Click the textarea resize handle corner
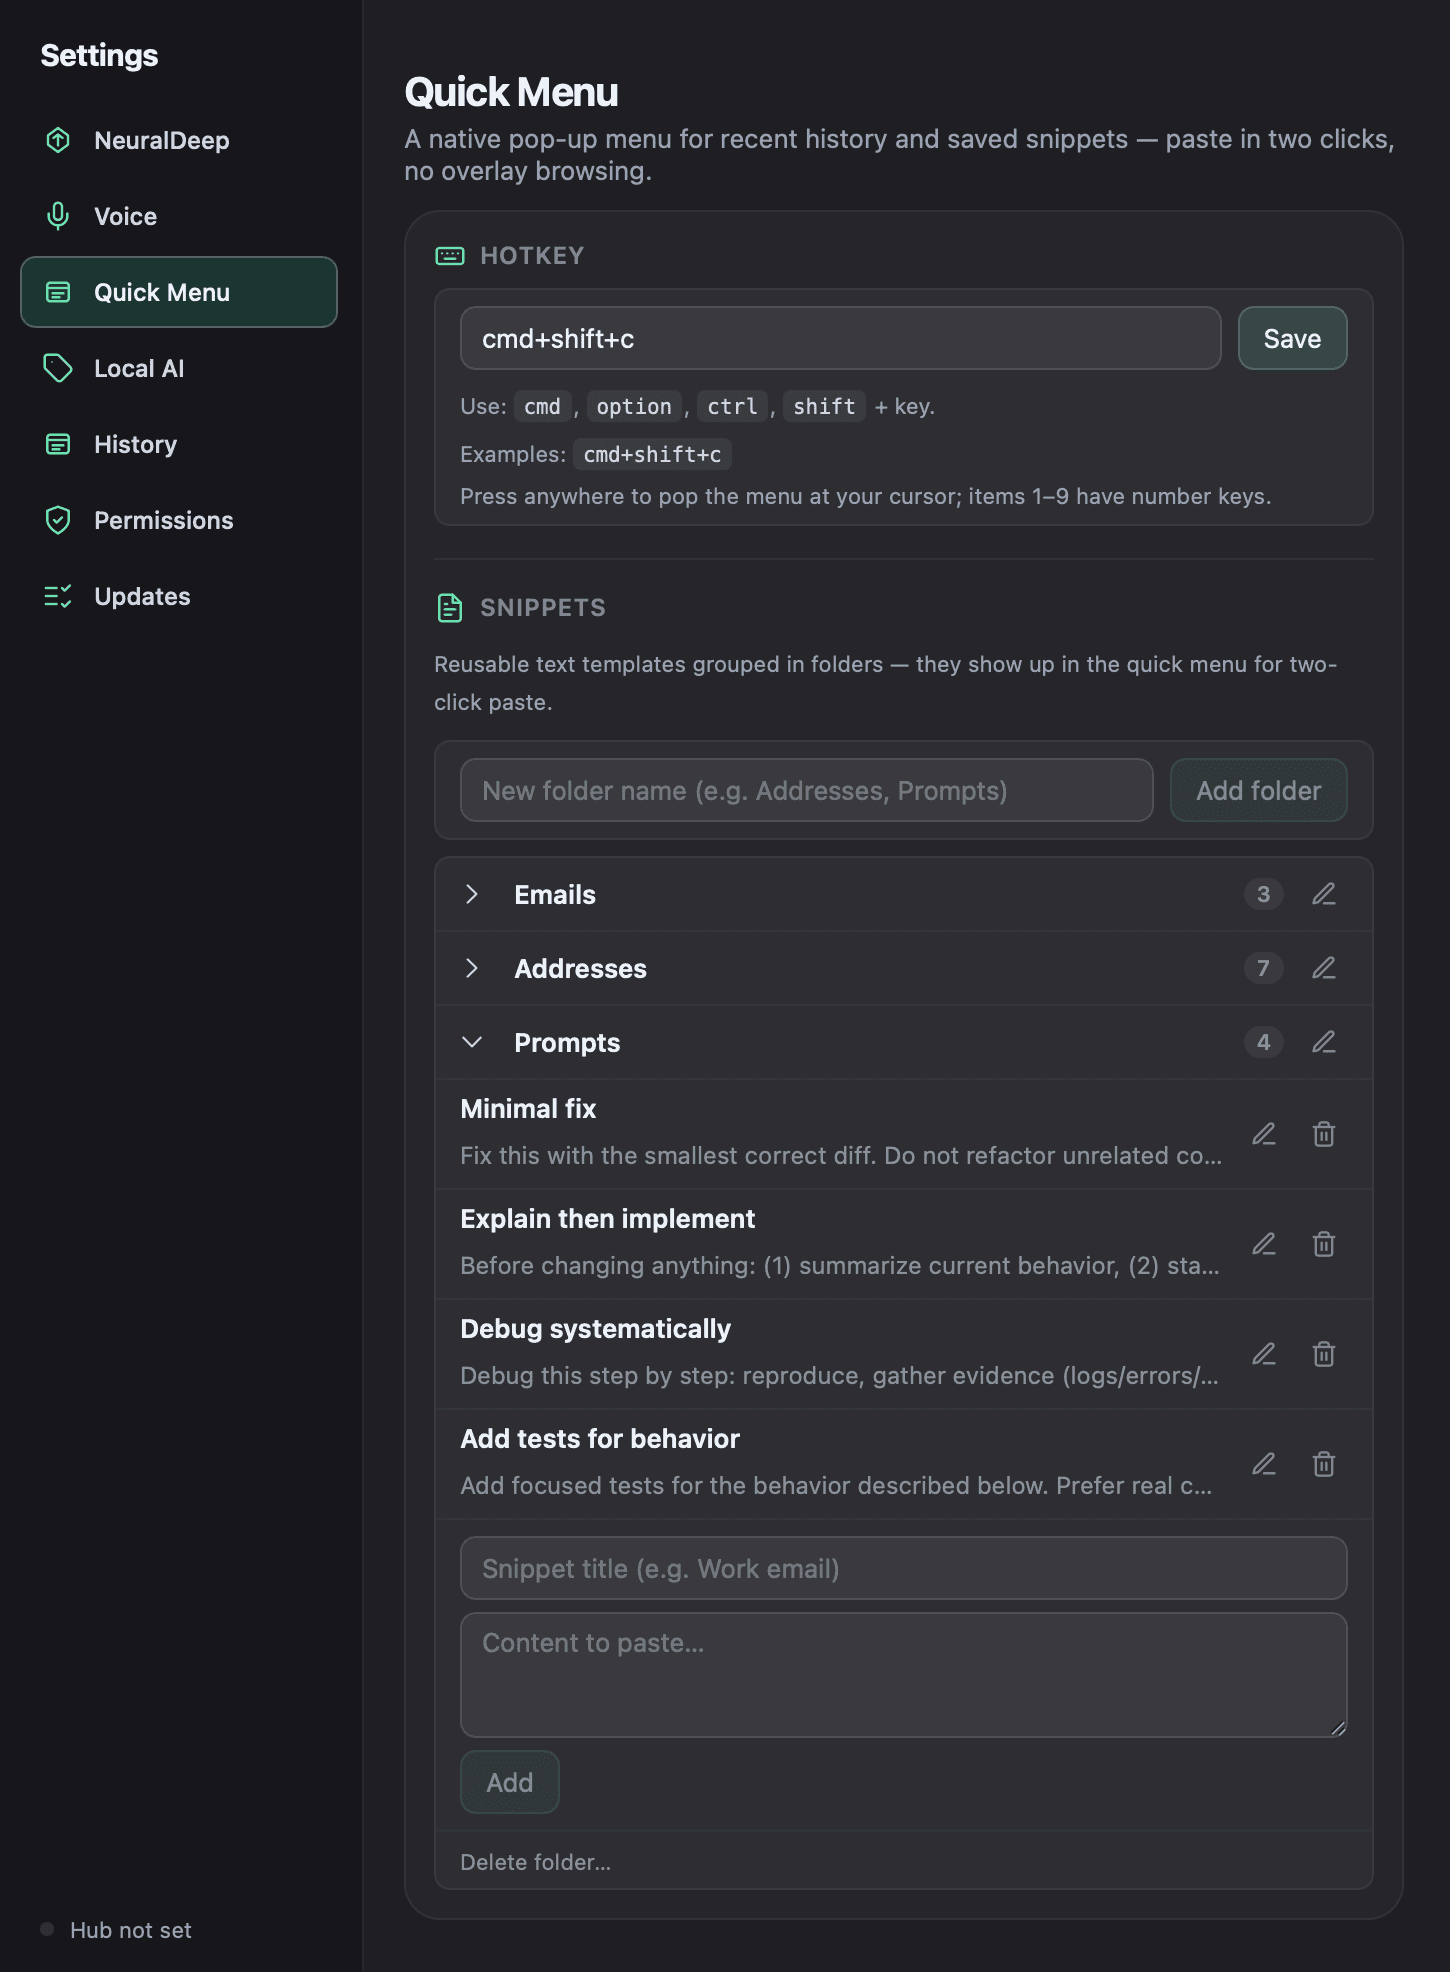The width and height of the screenshot is (1450, 1972). [1338, 1728]
